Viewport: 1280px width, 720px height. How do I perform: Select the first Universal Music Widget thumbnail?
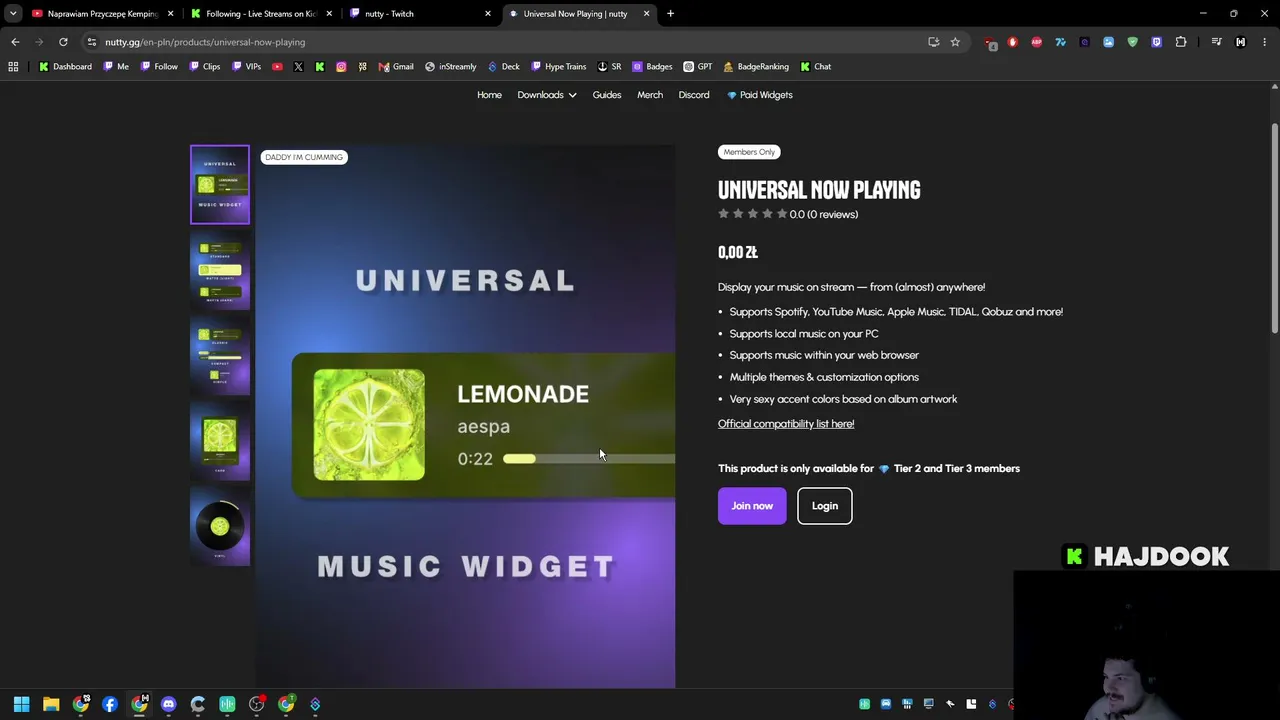[x=220, y=185]
